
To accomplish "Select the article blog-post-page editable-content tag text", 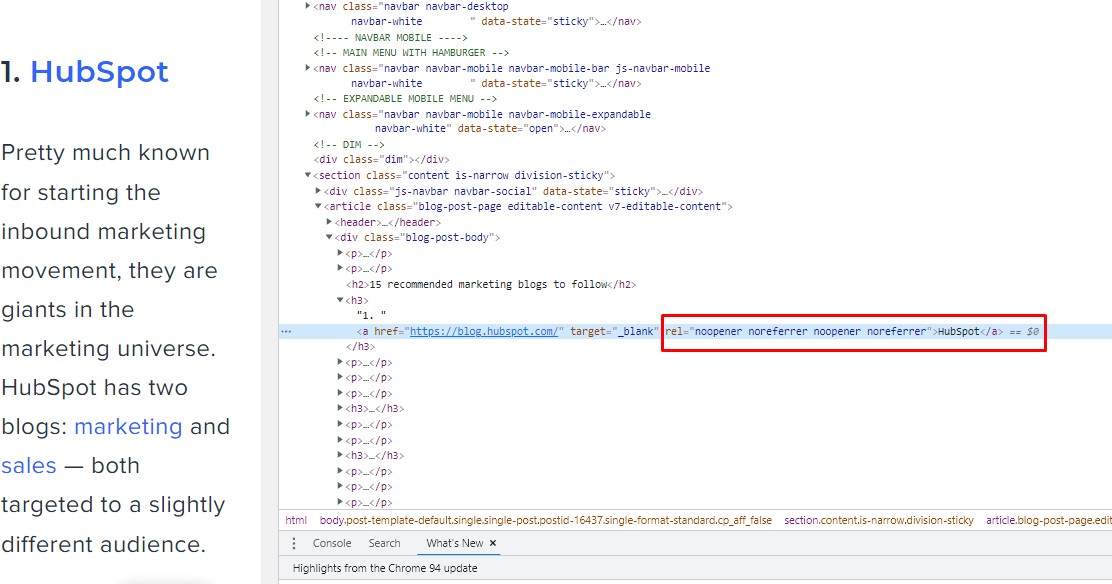I will 528,206.
